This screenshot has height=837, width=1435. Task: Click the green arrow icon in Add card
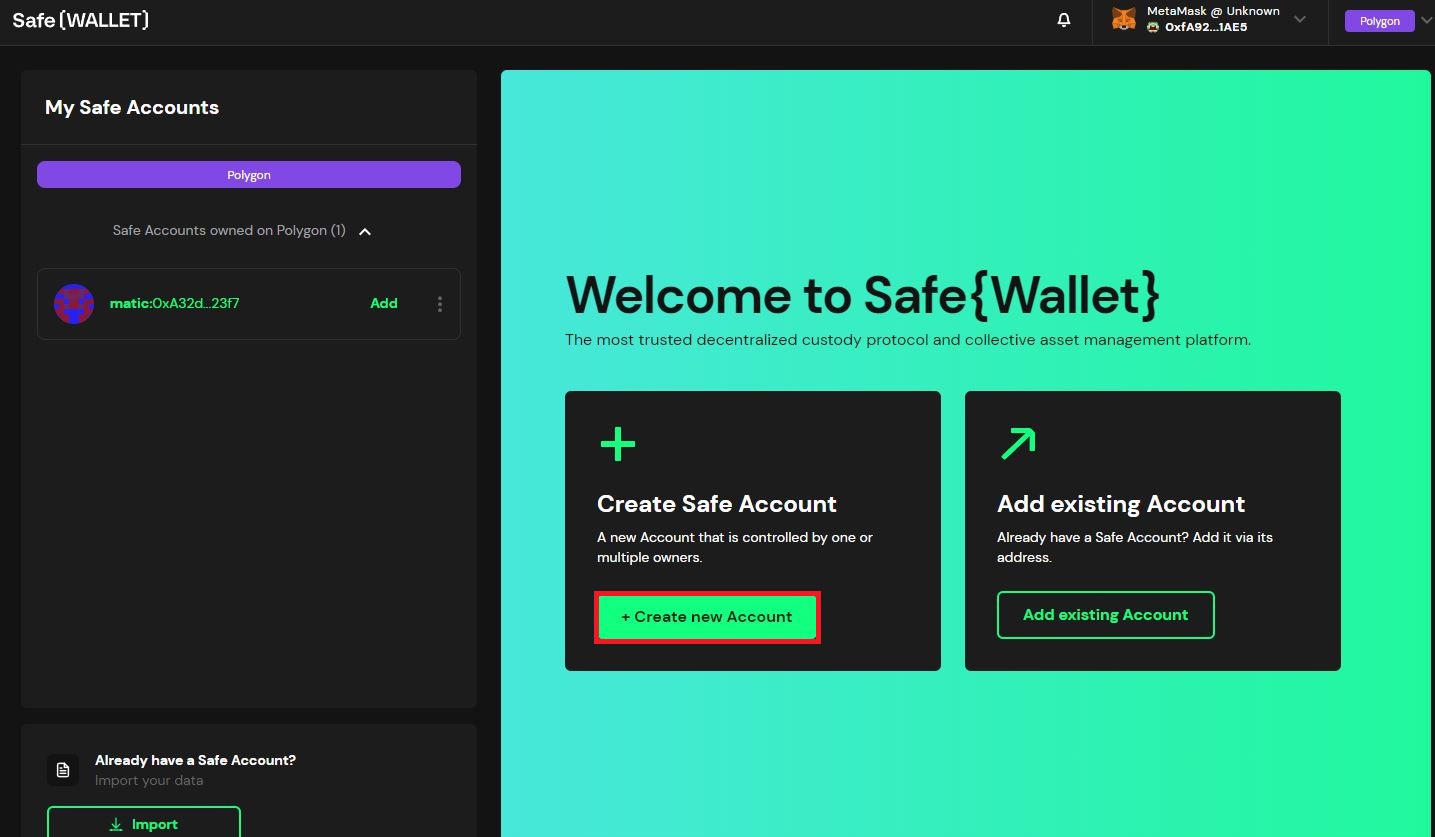(x=1018, y=444)
